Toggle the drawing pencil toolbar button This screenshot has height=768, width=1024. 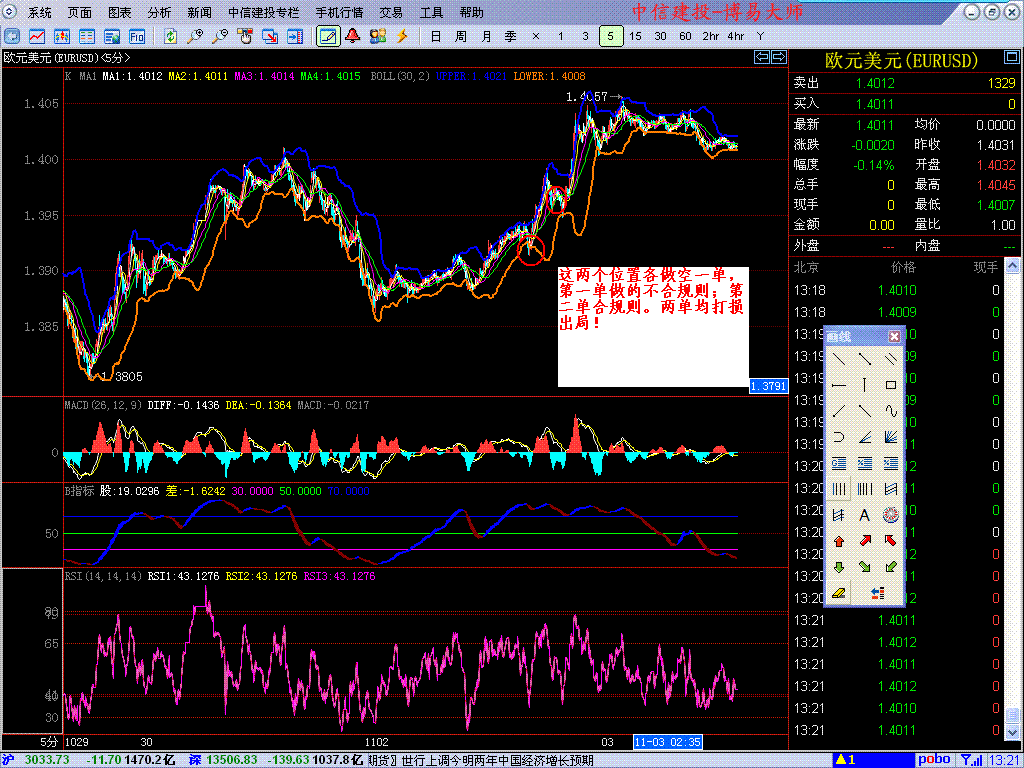(x=326, y=36)
